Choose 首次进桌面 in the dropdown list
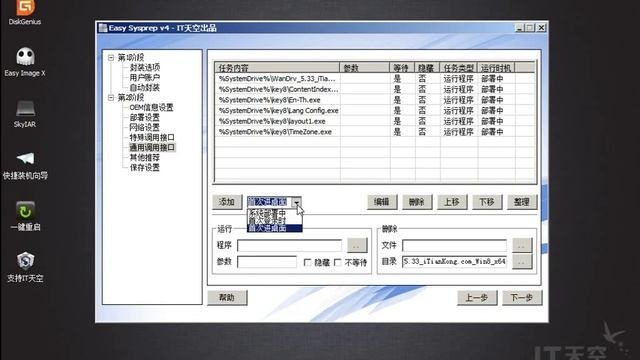This screenshot has height=360, width=640. (x=275, y=228)
